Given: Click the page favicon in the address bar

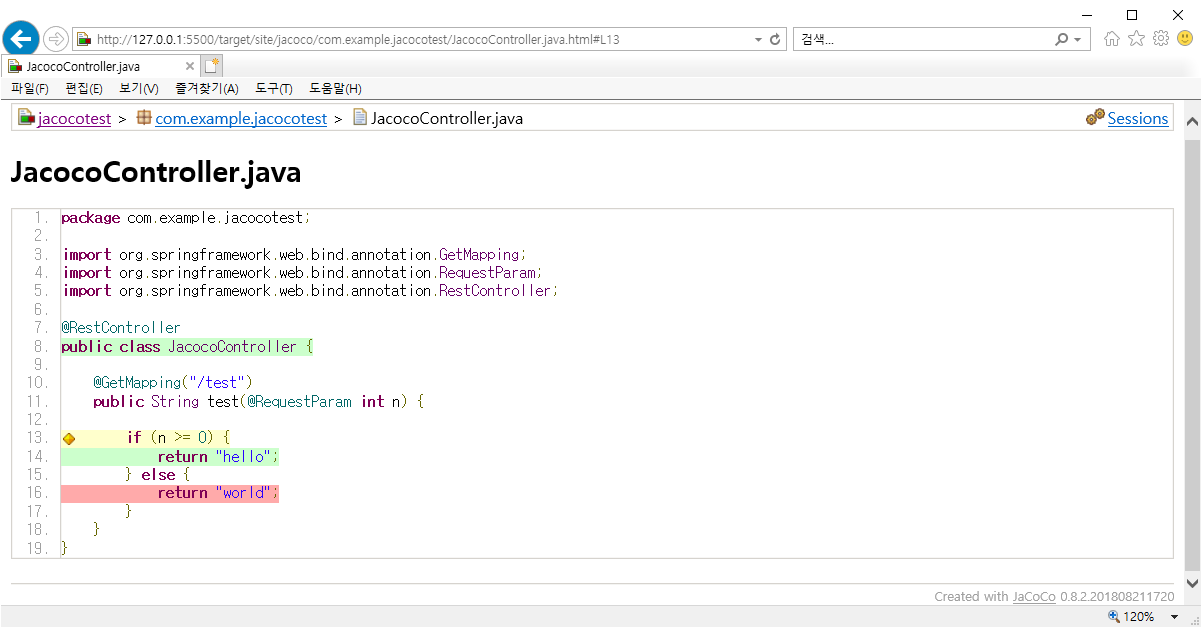Looking at the screenshot, I should click(x=84, y=40).
